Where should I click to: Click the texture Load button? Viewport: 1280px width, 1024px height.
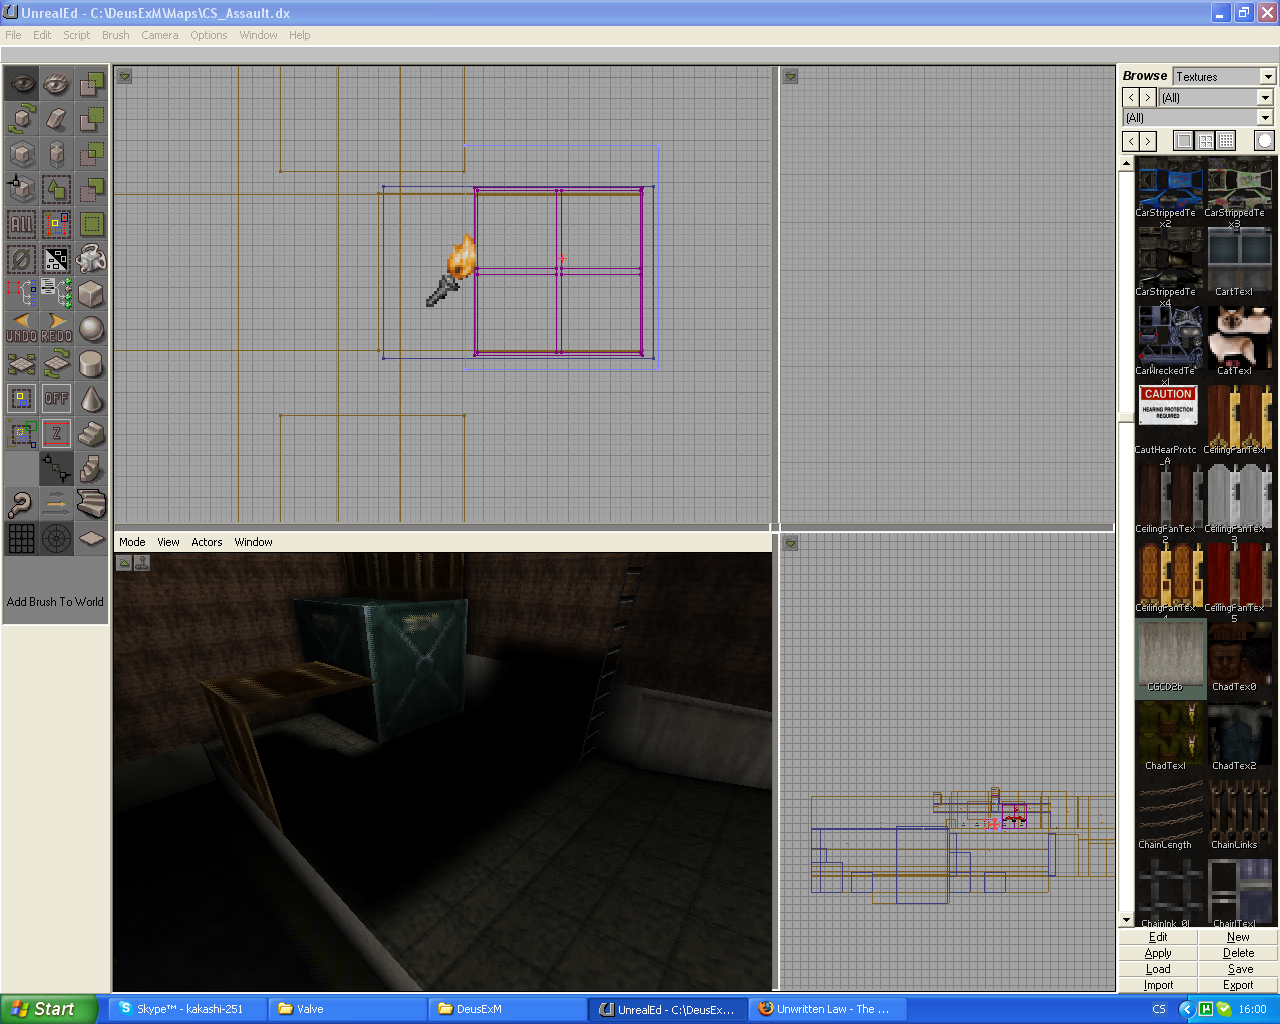pyautogui.click(x=1158, y=969)
